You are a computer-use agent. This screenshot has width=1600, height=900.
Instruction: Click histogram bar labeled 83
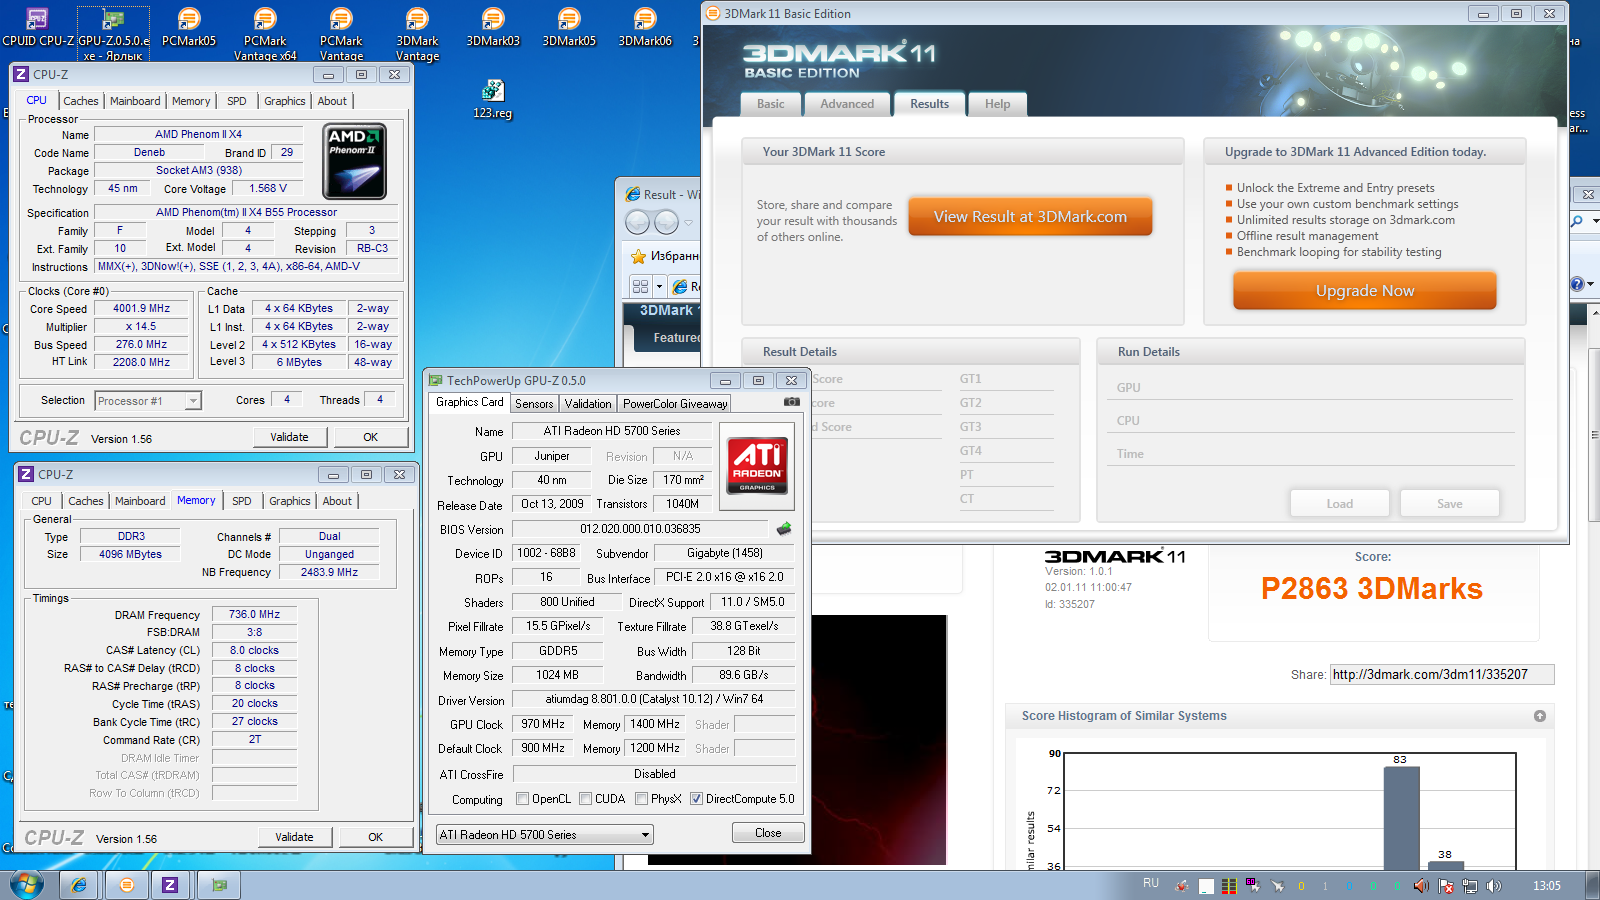(x=1401, y=818)
